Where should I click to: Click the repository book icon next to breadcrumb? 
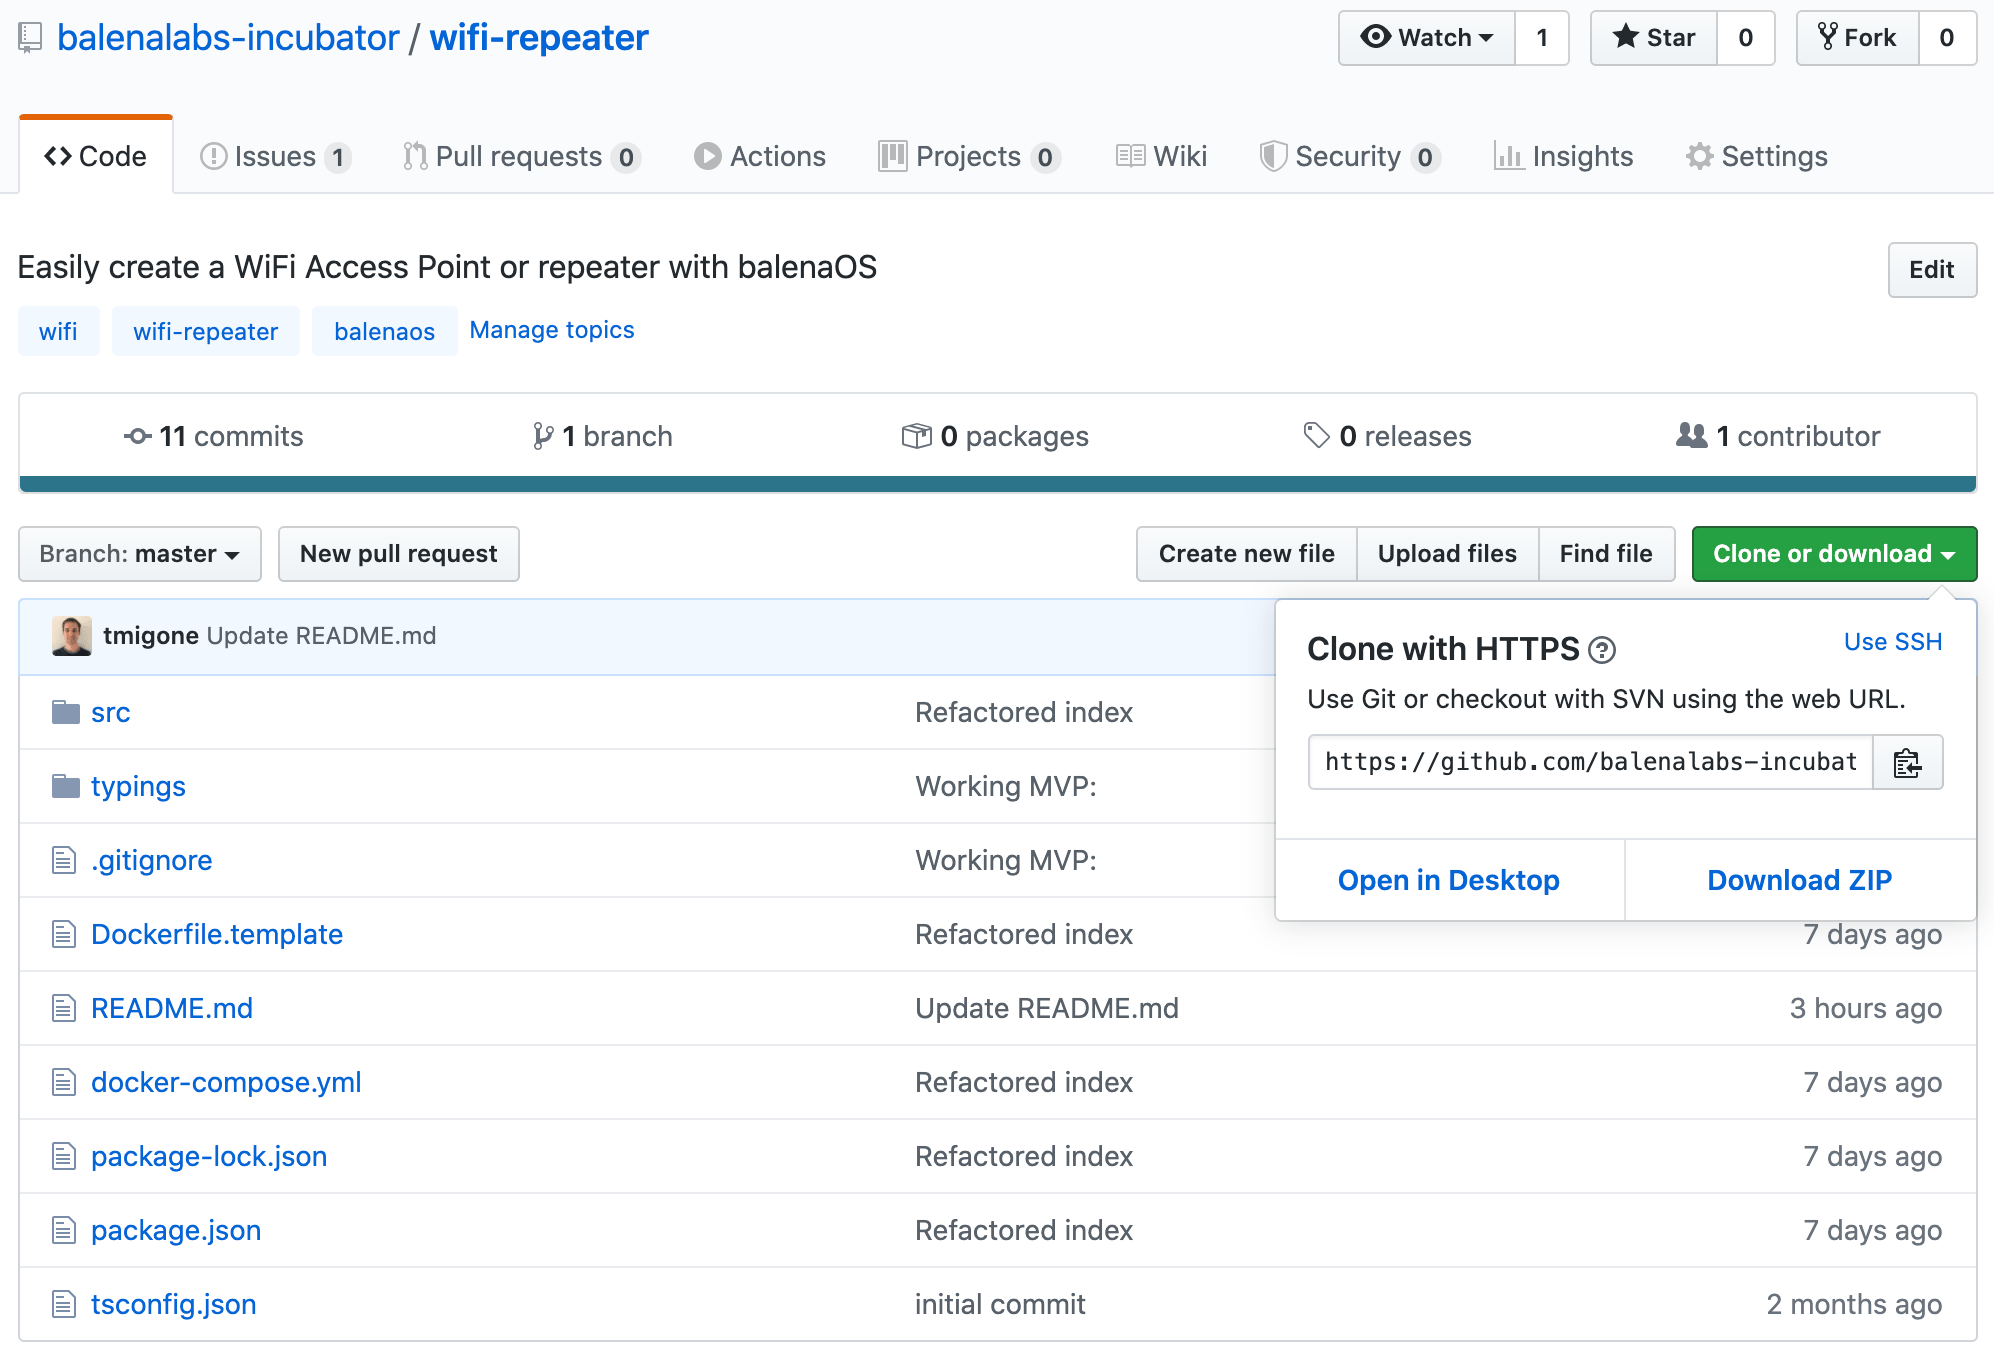pyautogui.click(x=29, y=37)
